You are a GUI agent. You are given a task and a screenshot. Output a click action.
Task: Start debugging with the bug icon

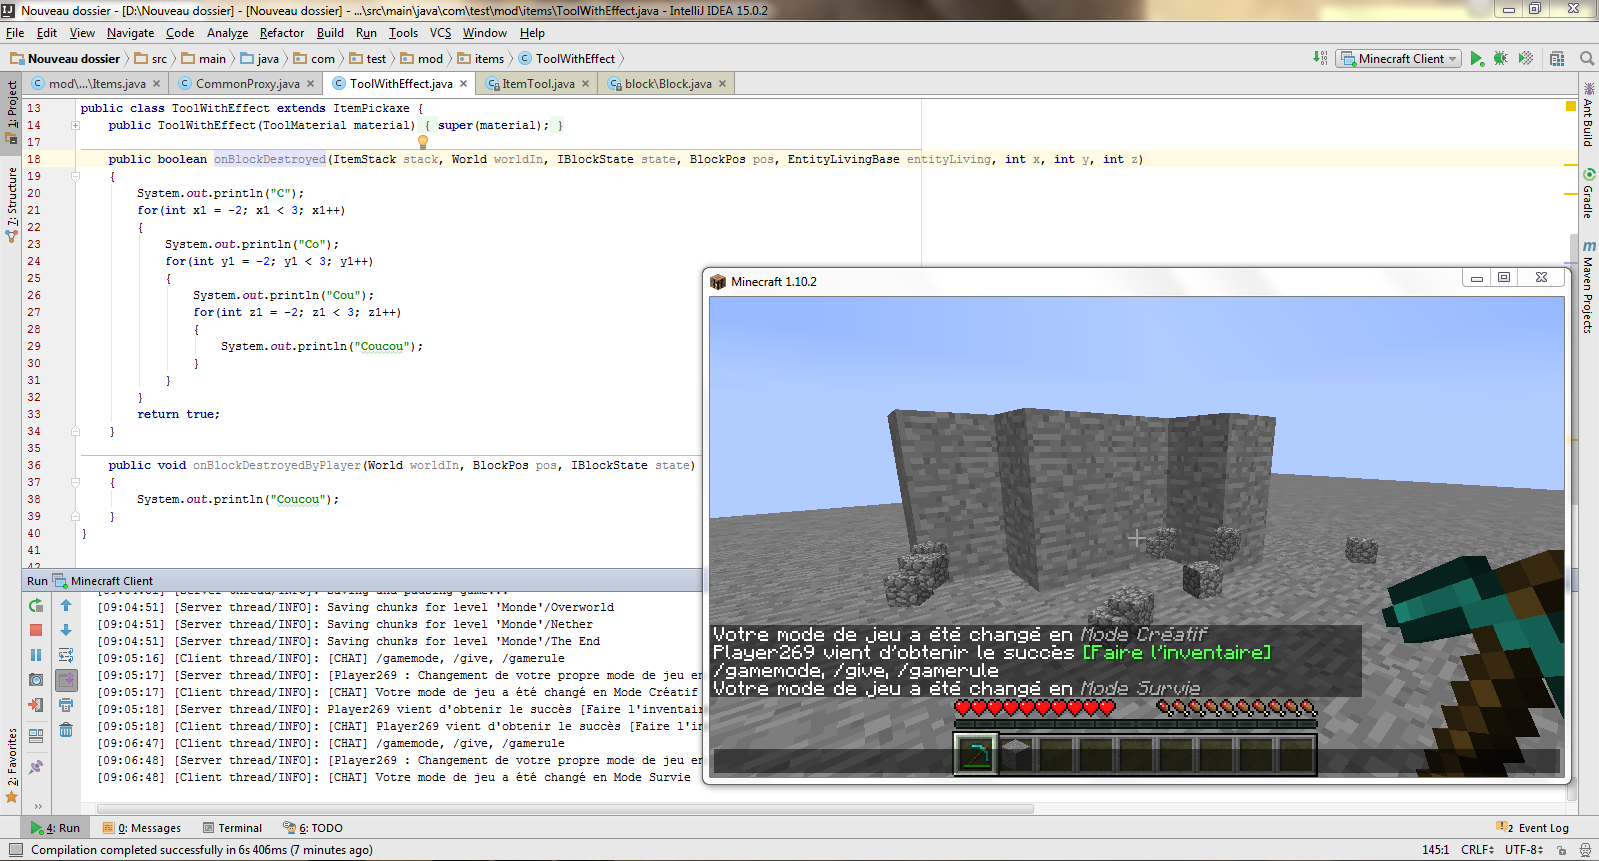(1500, 59)
